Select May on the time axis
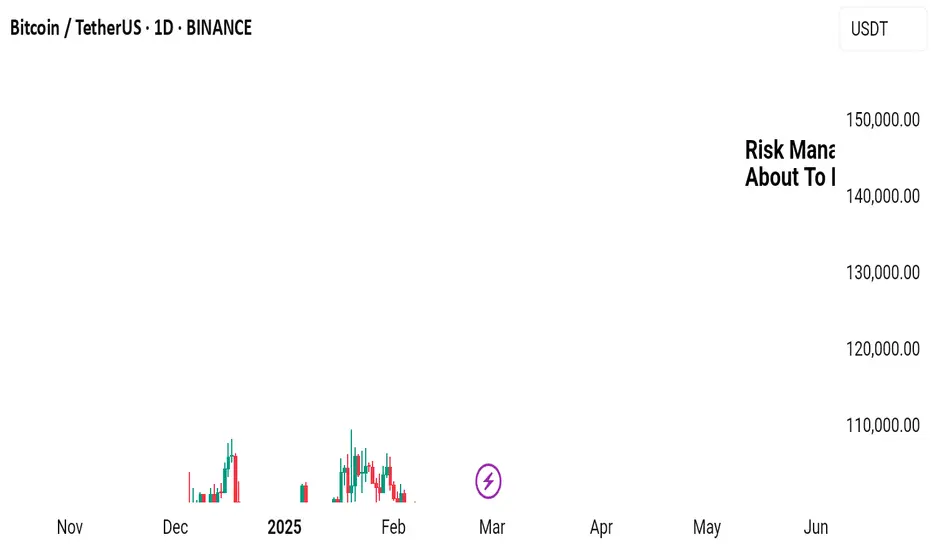This screenshot has width=932, height=550. [707, 527]
